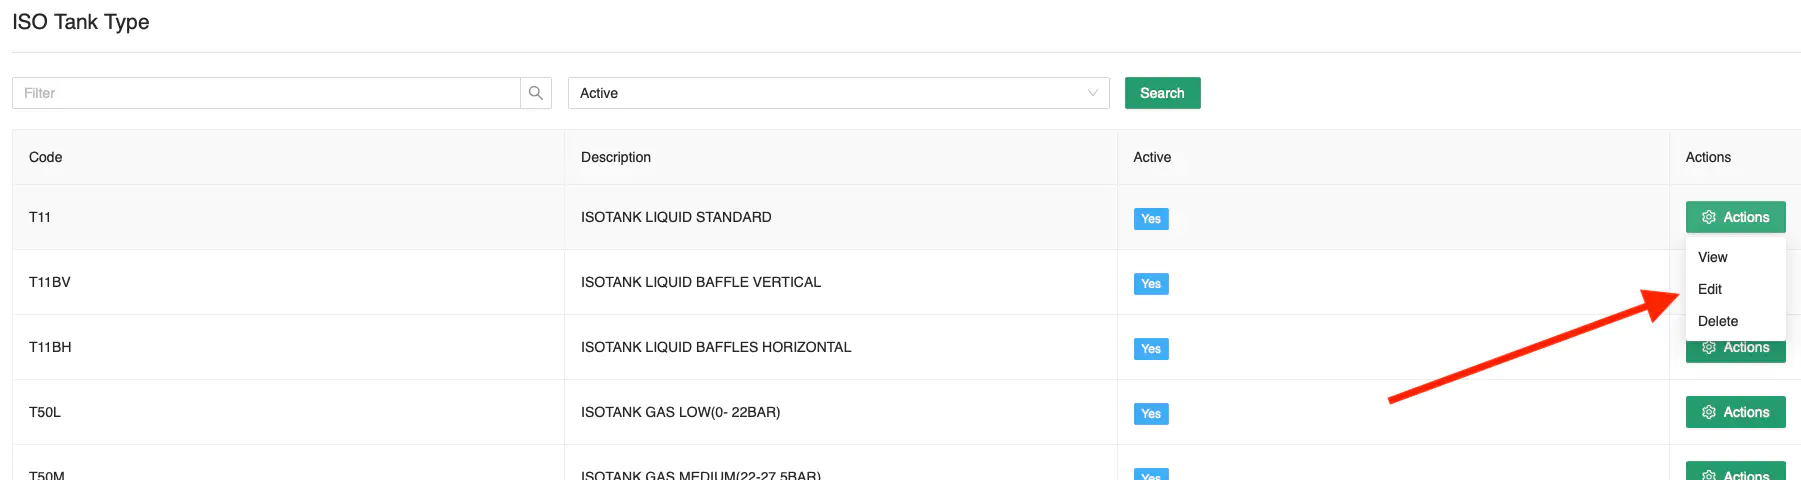The height and width of the screenshot is (480, 1801).
Task: Select the T11BH code cell
Action: [50, 347]
